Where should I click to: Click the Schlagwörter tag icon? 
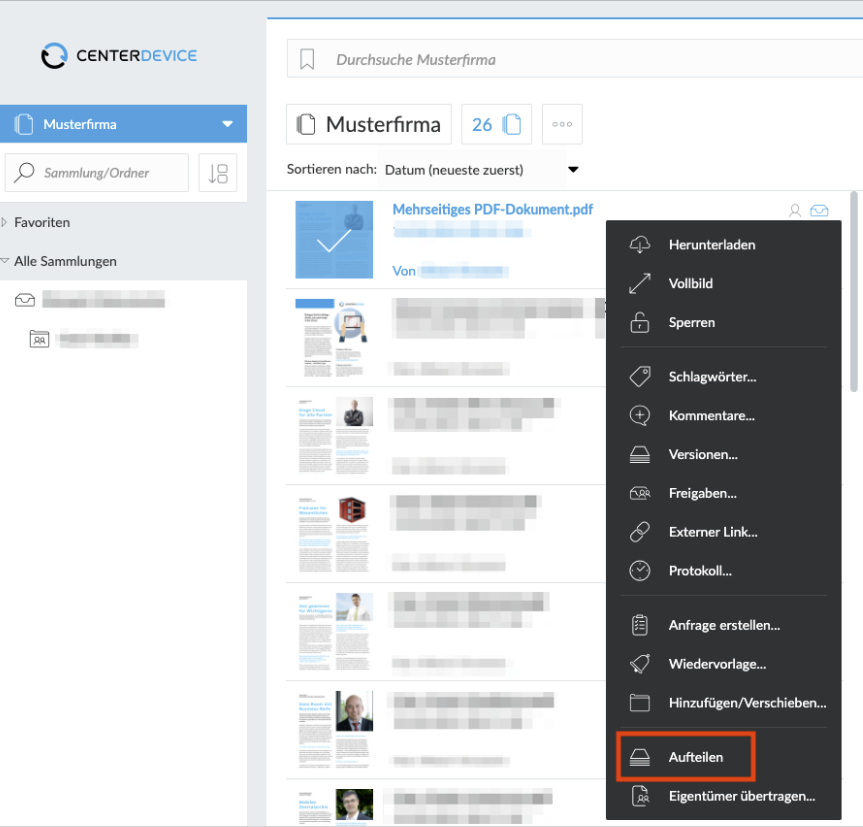(640, 377)
